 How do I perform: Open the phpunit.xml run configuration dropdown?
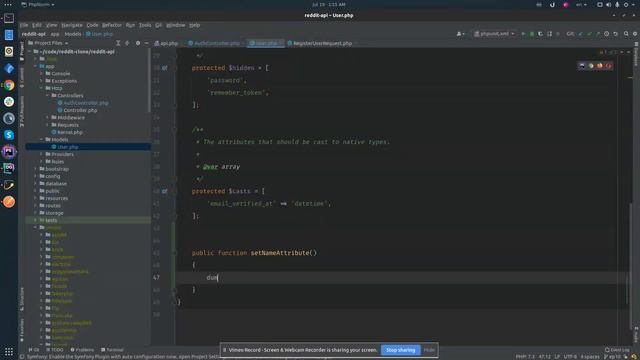coord(494,34)
